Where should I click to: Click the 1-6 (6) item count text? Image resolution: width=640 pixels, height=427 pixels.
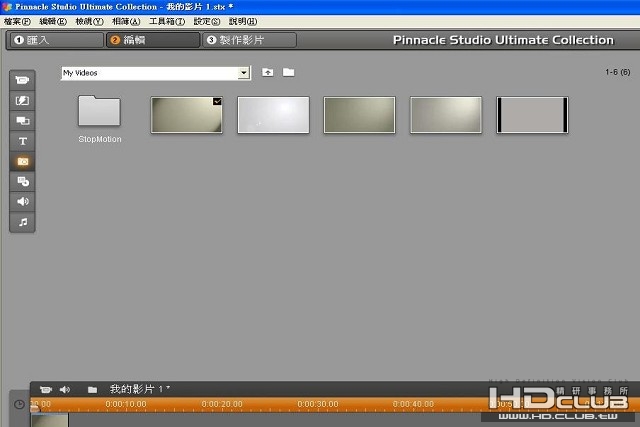[618, 72]
